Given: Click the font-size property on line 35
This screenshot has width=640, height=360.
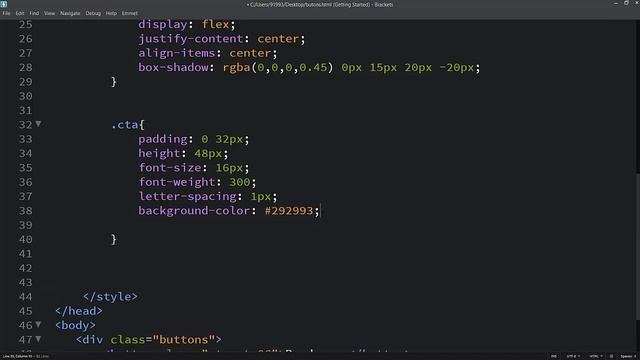Looking at the screenshot, I should pyautogui.click(x=170, y=168).
